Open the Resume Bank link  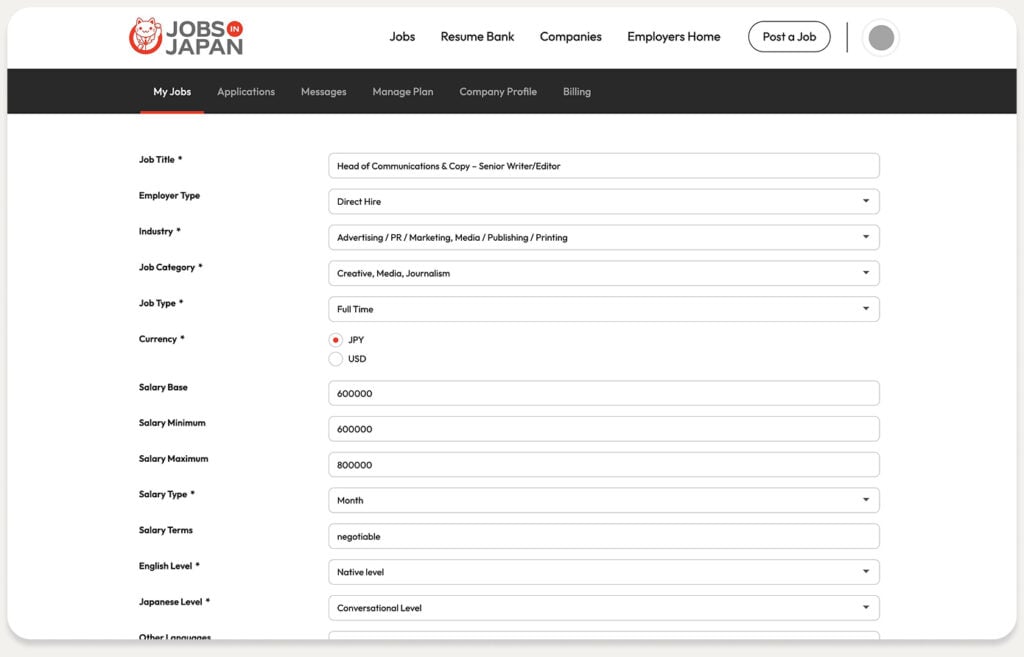point(477,37)
